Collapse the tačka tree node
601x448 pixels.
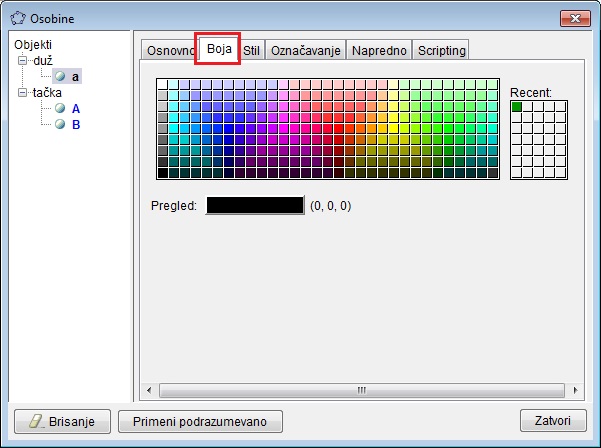click(x=23, y=92)
